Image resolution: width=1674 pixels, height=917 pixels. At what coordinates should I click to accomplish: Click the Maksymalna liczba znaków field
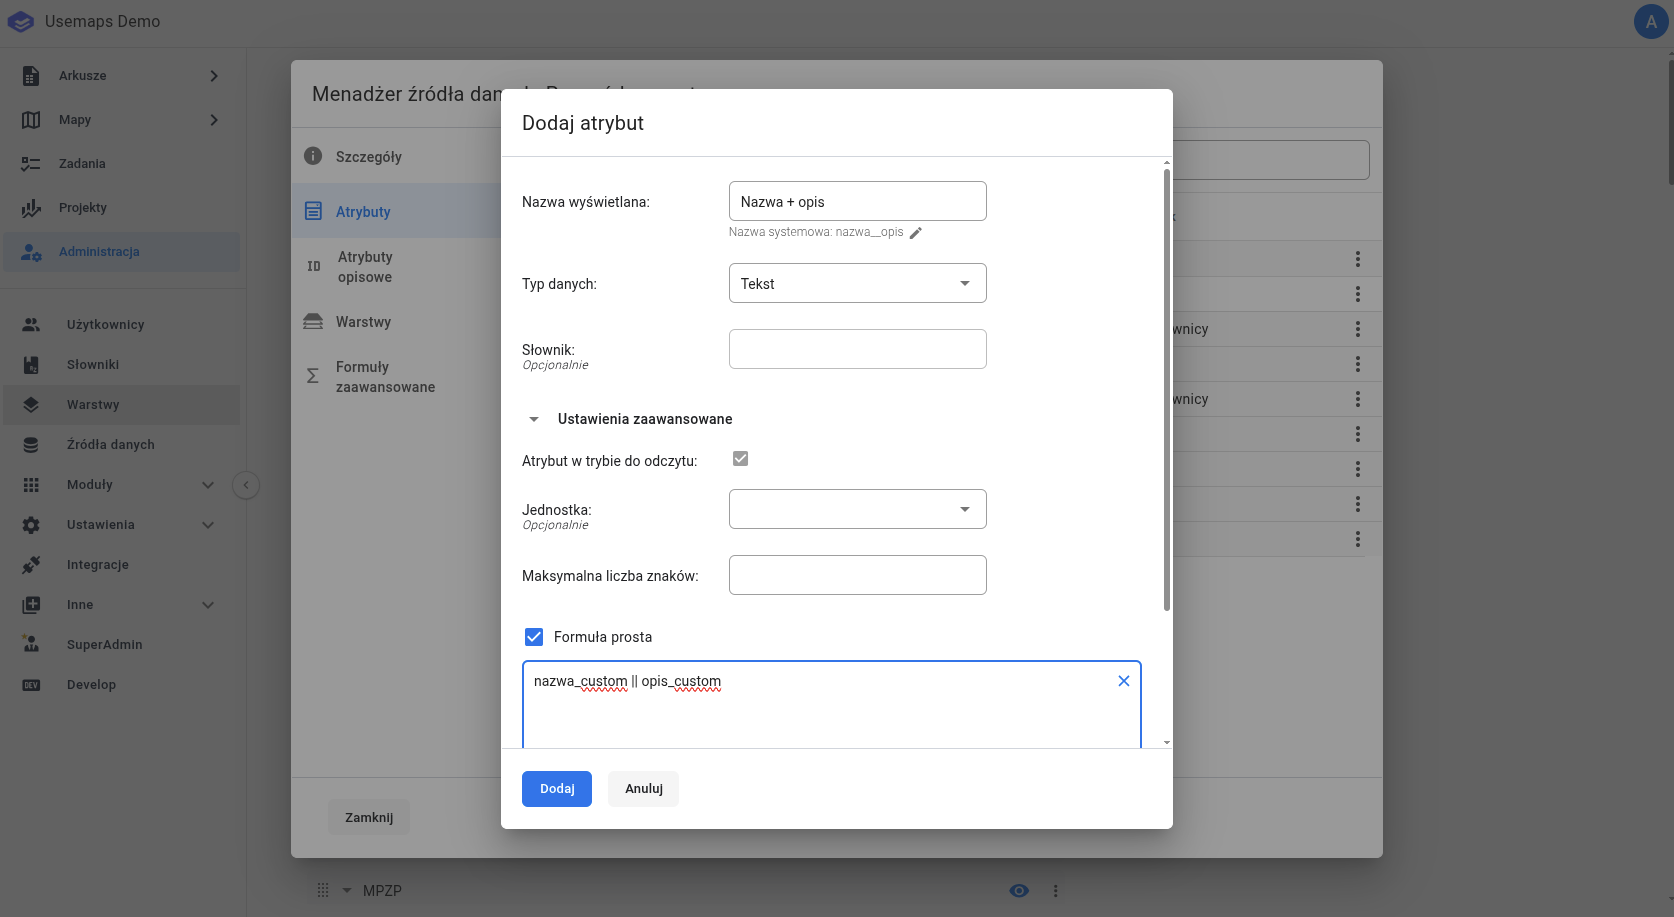857,575
